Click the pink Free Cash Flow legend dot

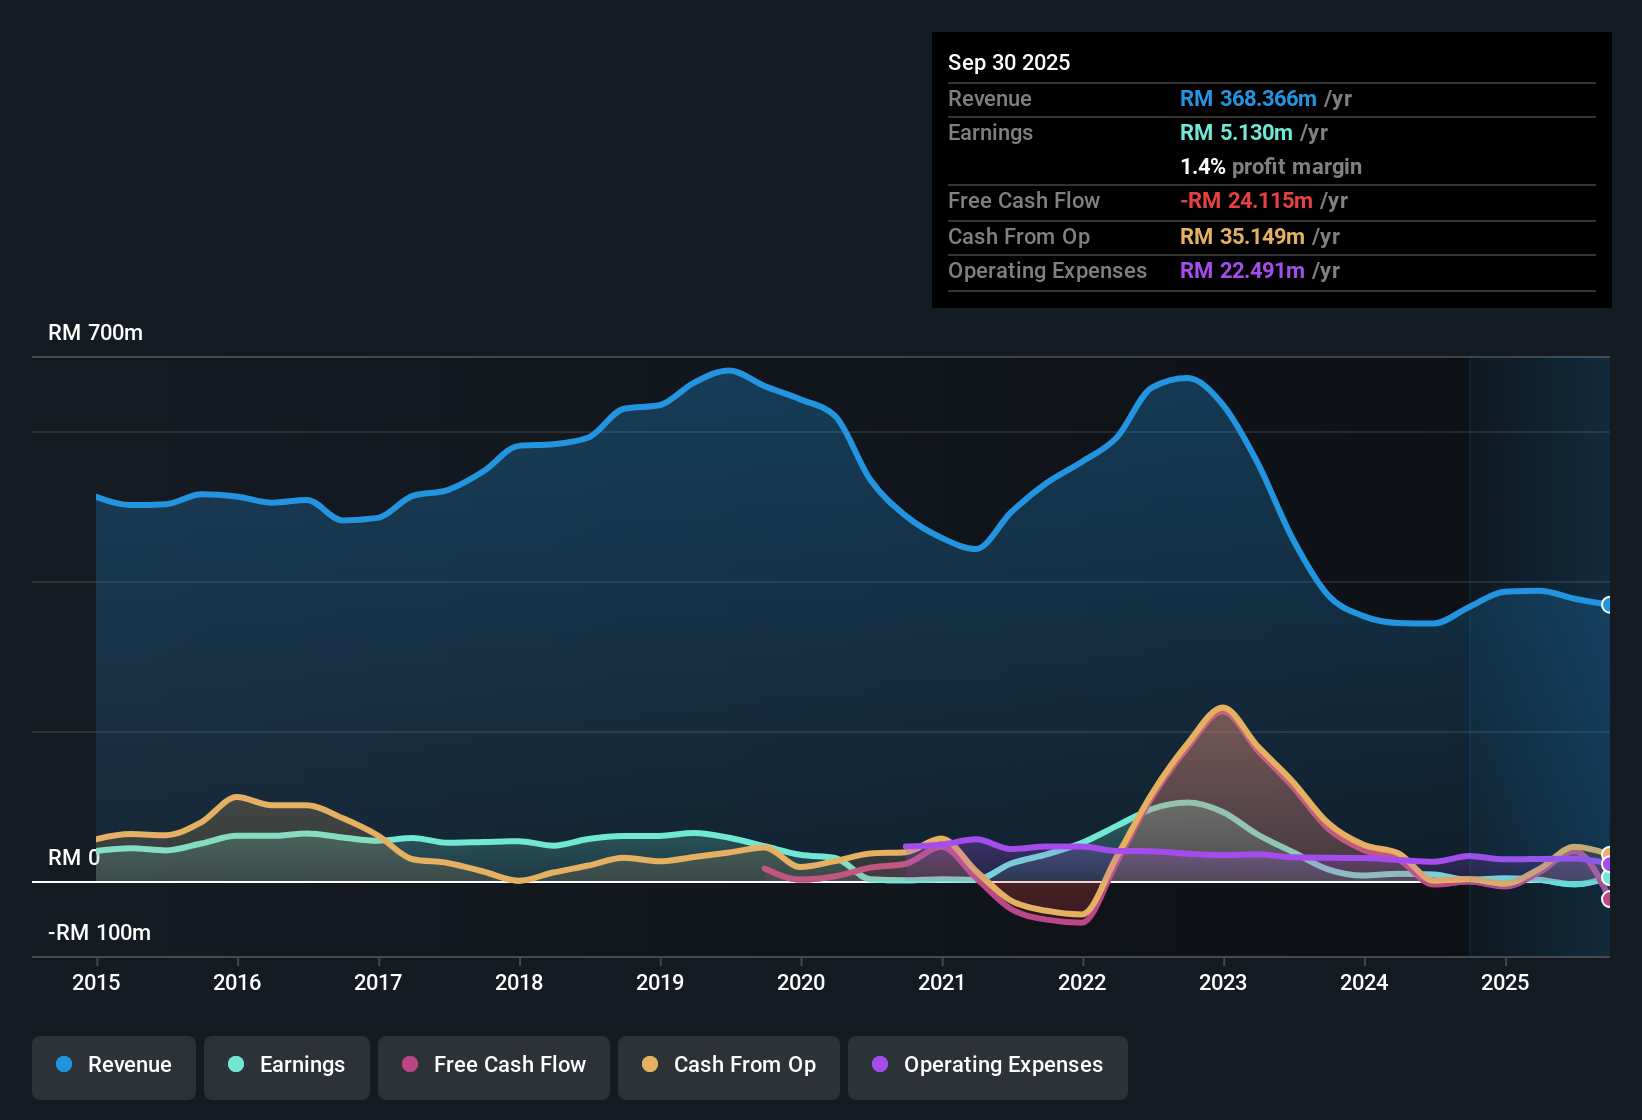coord(410,1065)
